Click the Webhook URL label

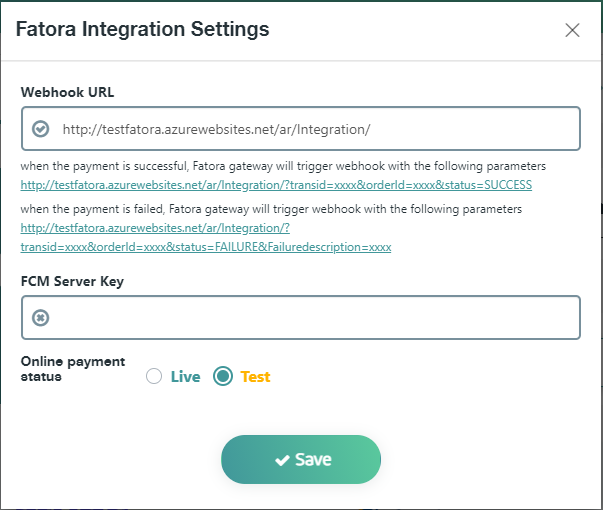(67, 92)
